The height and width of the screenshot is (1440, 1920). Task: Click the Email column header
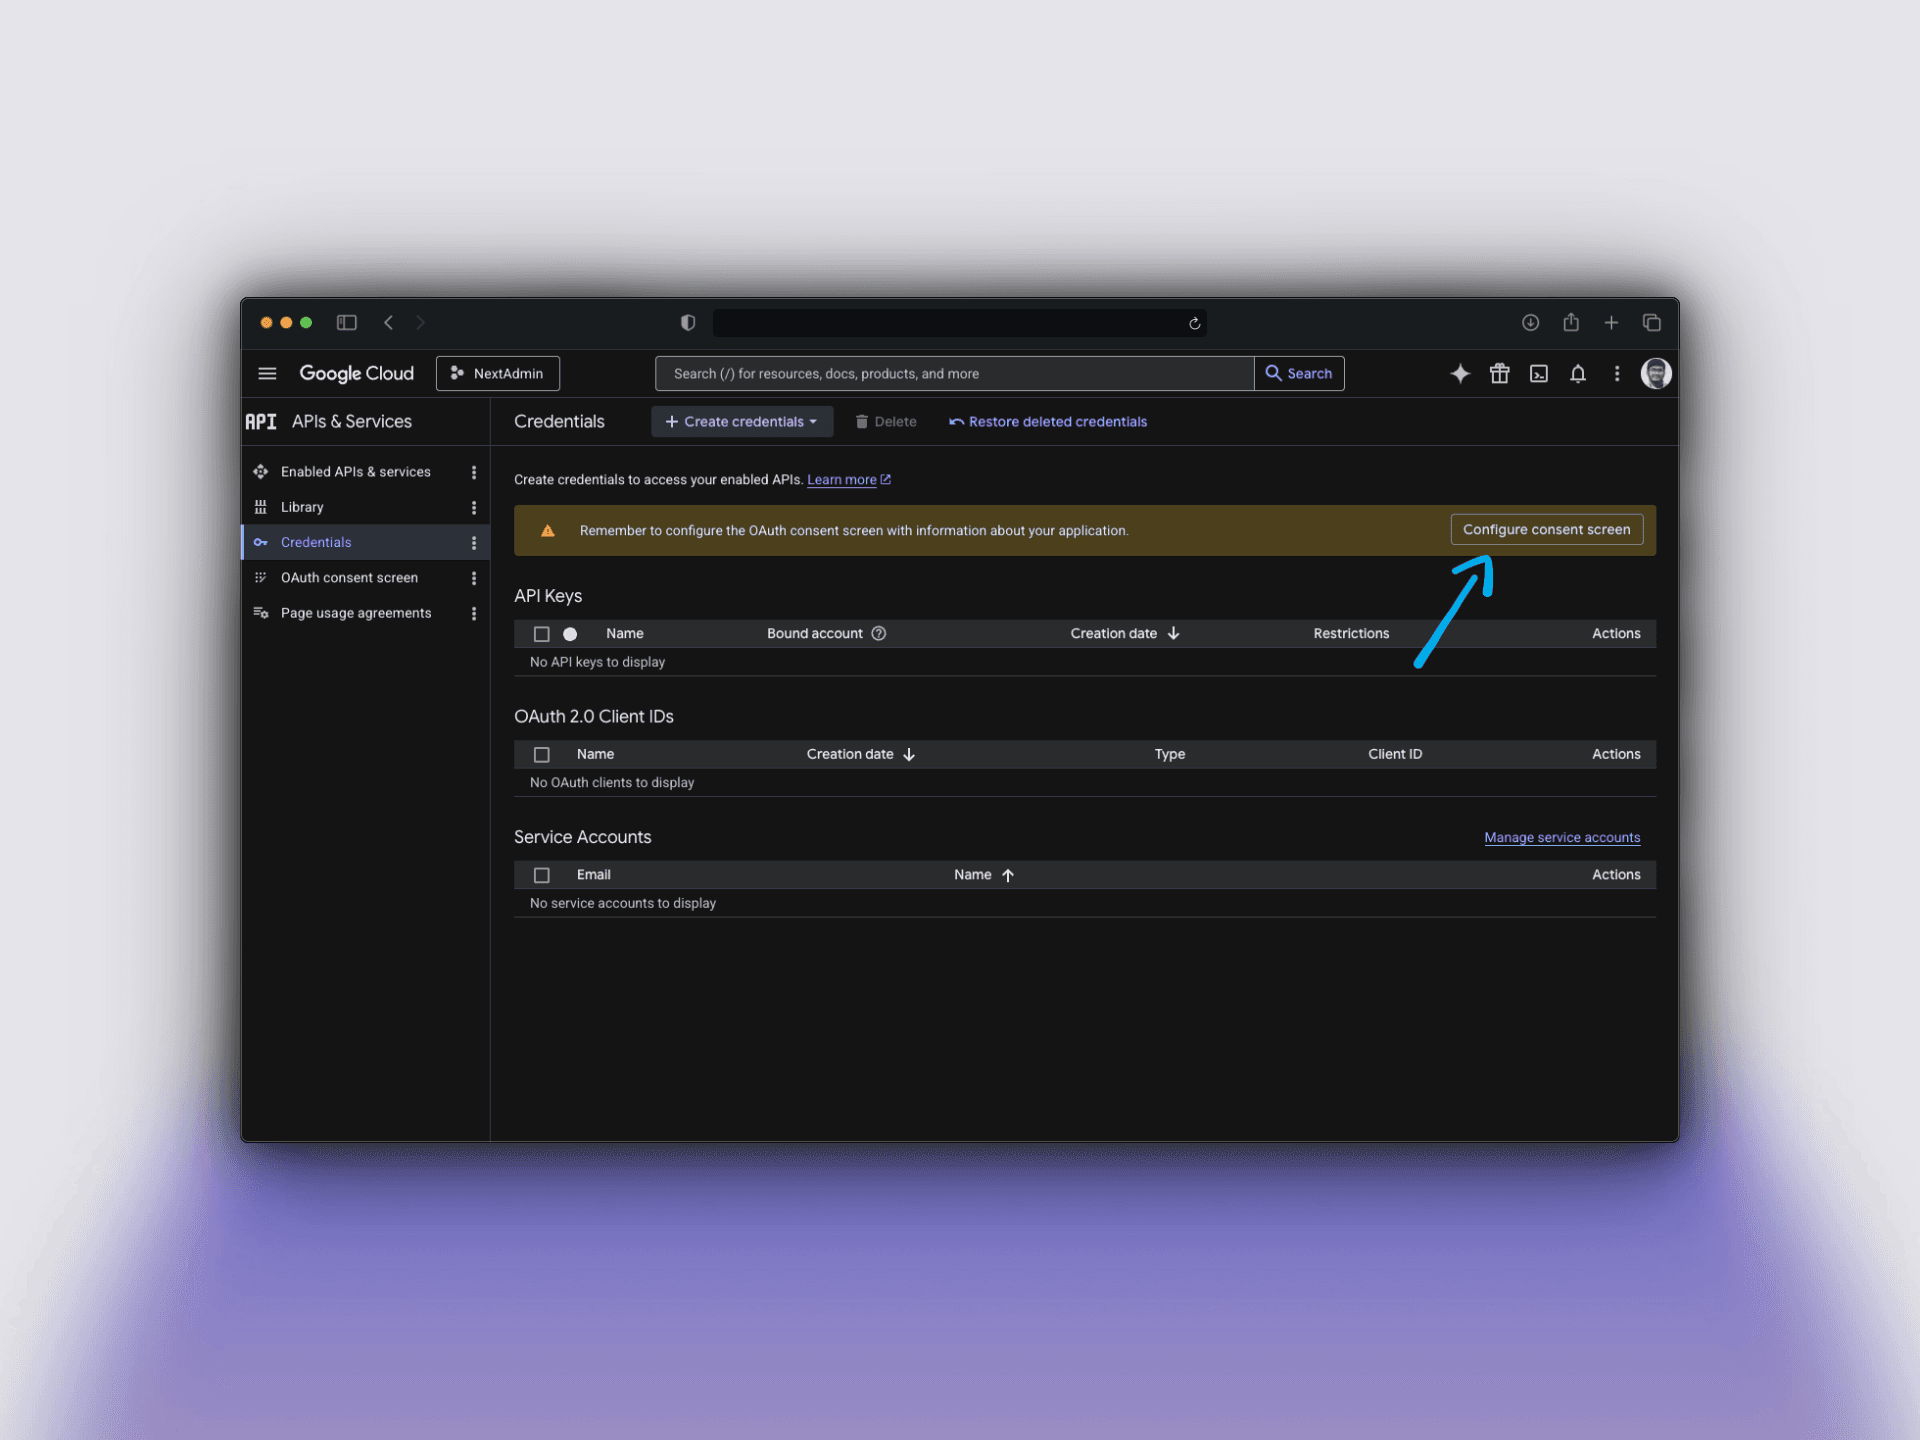point(593,874)
